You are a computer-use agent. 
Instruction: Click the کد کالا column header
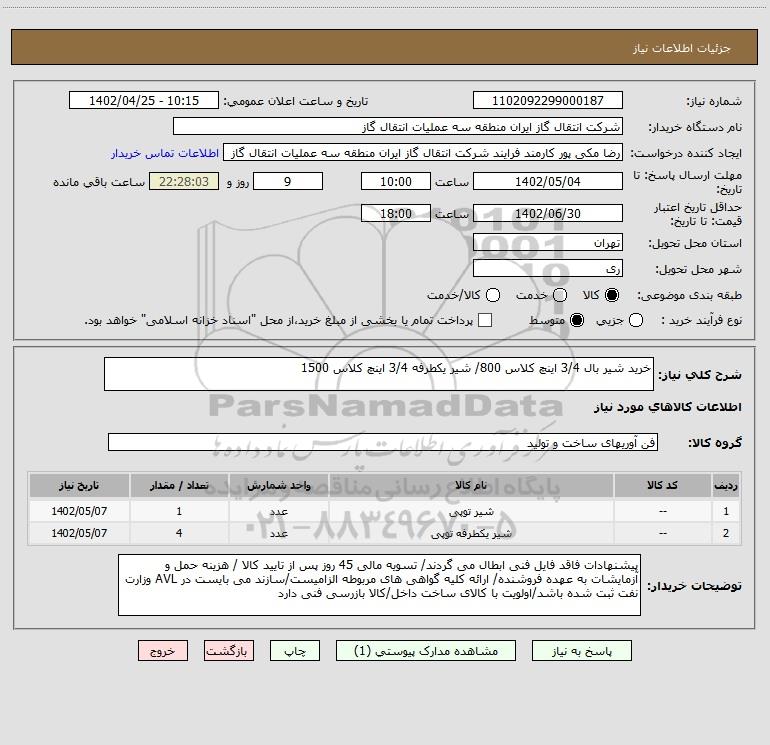(662, 485)
